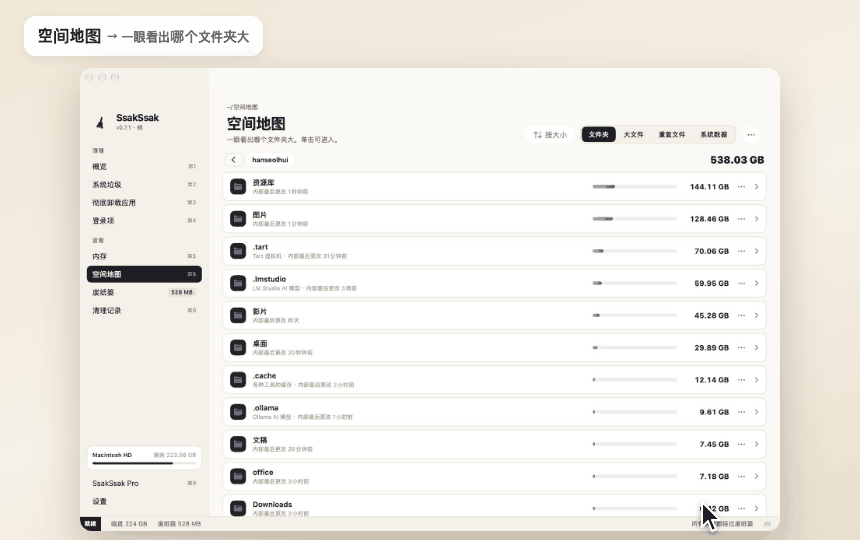
Task: Open the 登录项 sidebar item
Action: [144, 221]
